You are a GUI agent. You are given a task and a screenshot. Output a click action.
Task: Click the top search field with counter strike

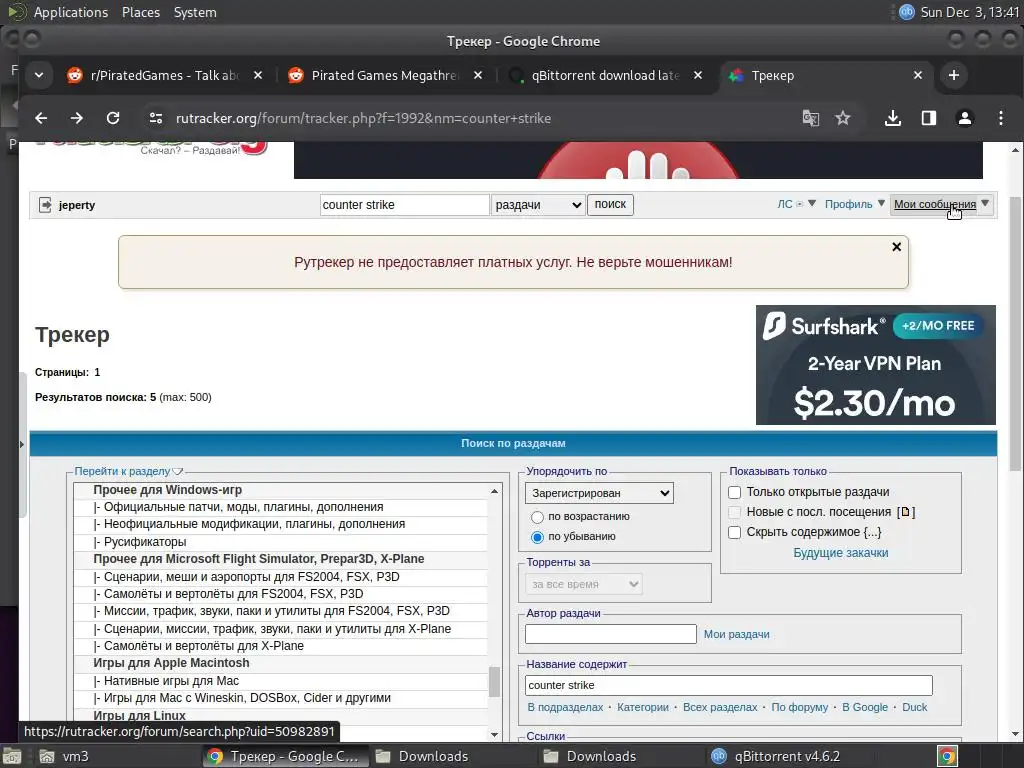[x=404, y=205]
